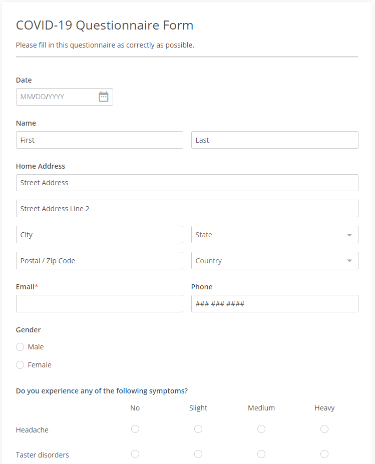Choose Heavy for Taster disorders
The height and width of the screenshot is (464, 375).
pyautogui.click(x=324, y=454)
